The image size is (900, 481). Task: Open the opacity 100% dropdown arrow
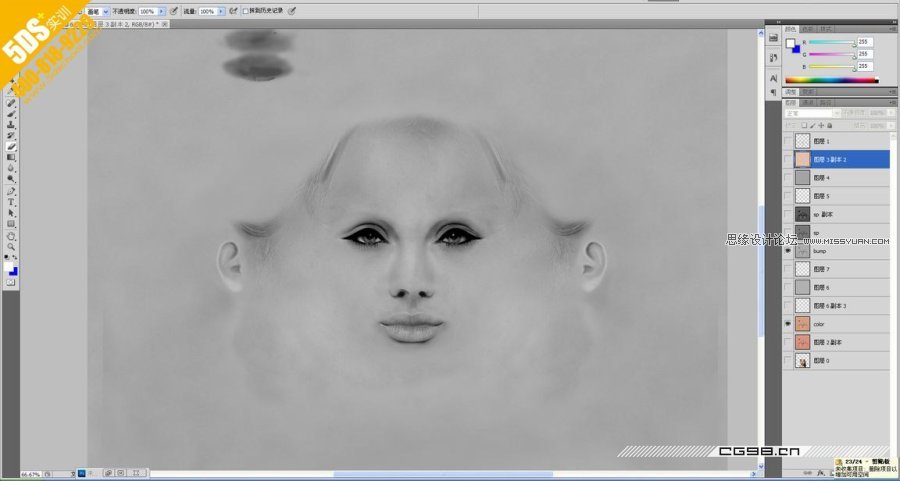point(162,11)
